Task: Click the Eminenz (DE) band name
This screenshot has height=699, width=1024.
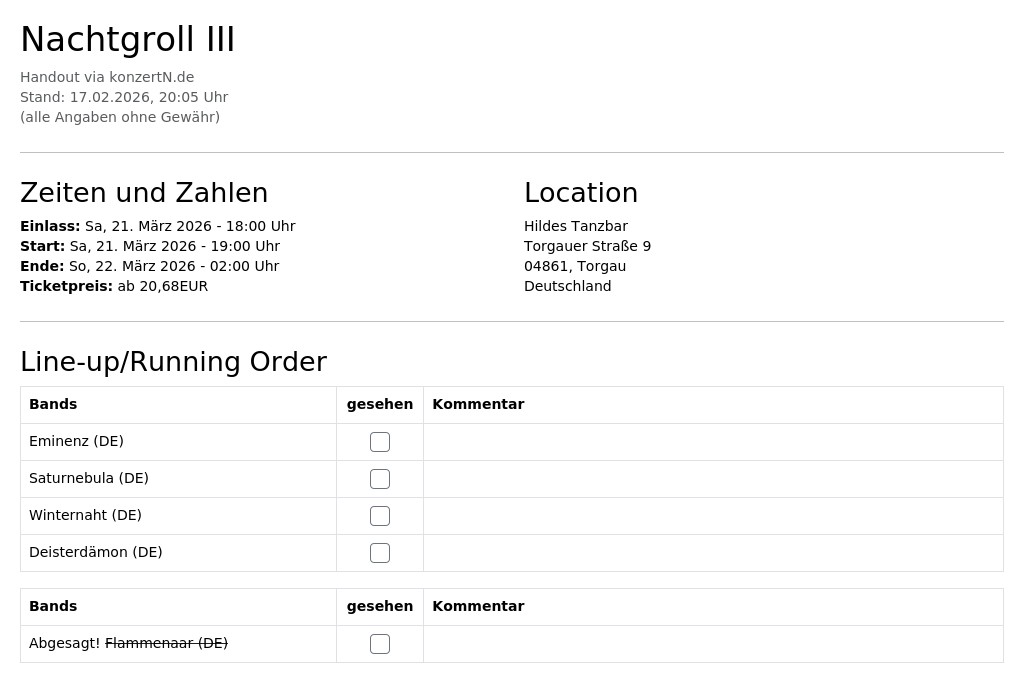Action: pyautogui.click(x=76, y=442)
